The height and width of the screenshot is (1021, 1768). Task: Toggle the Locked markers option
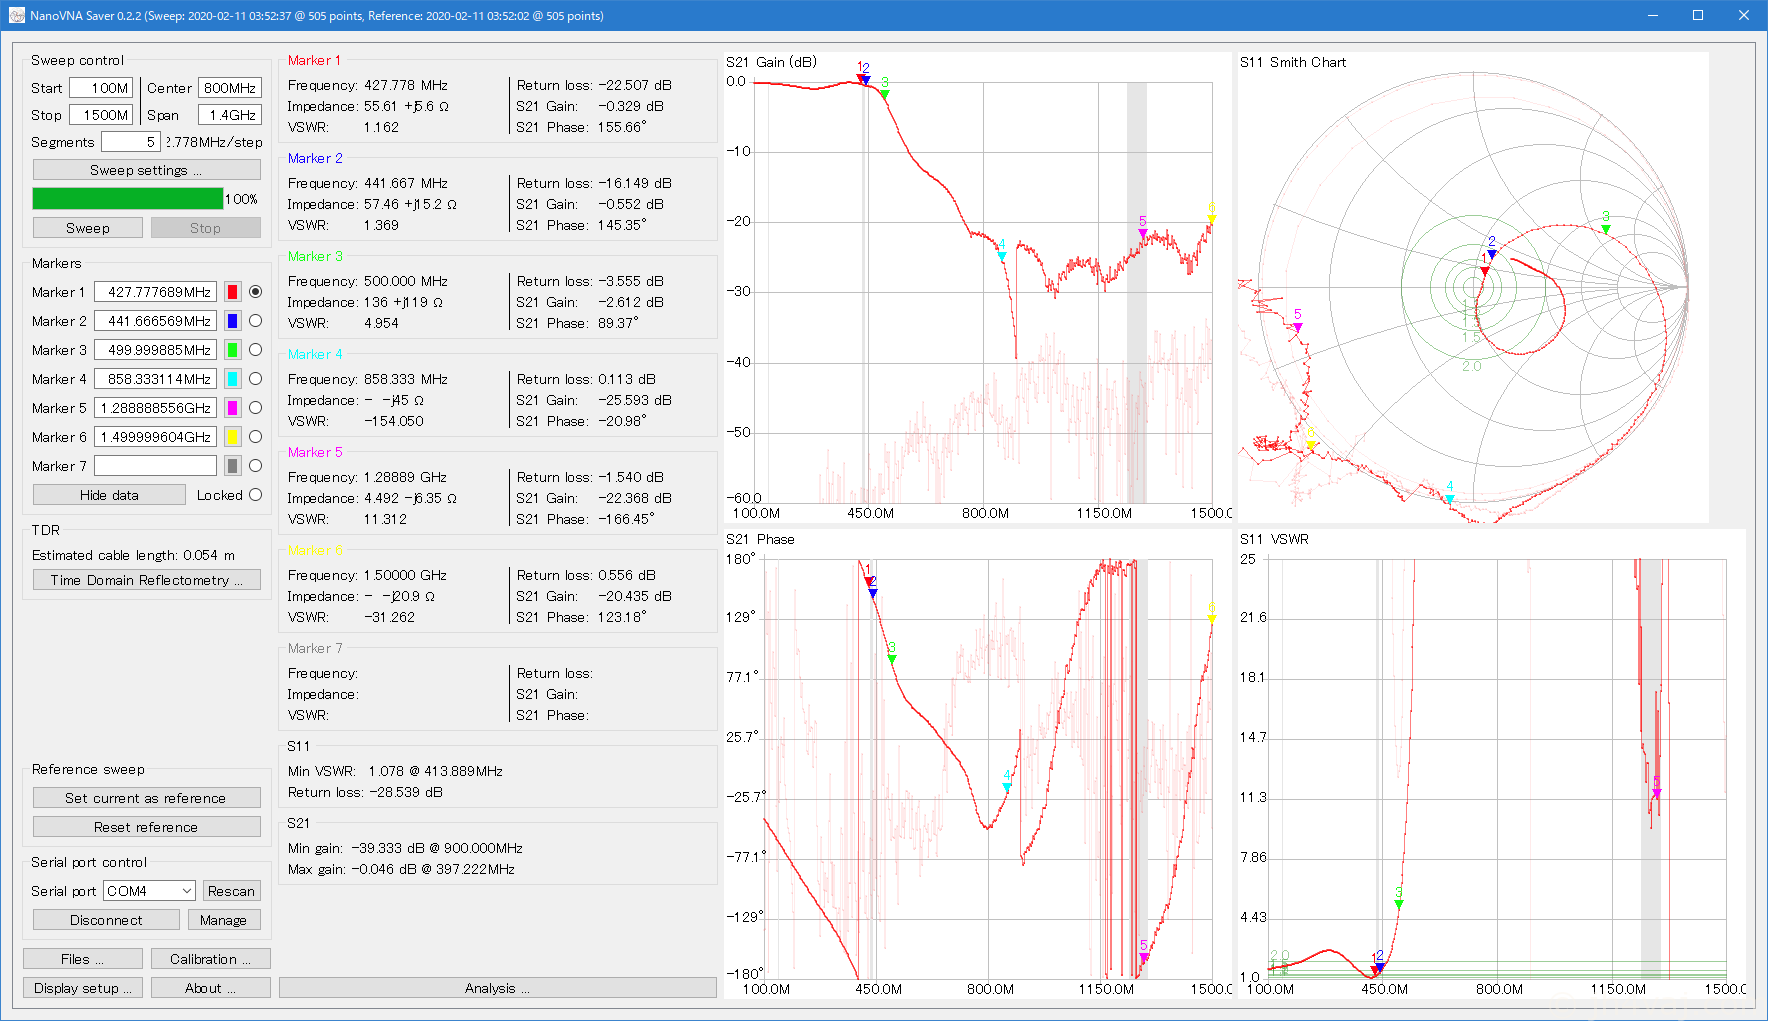coord(256,495)
